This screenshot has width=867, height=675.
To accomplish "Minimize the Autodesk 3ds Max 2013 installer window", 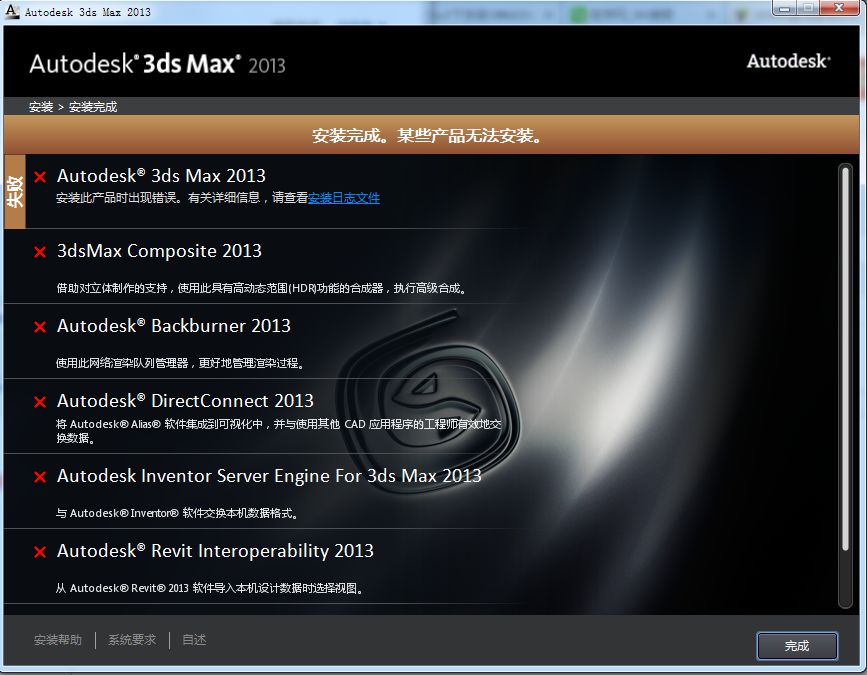I will coord(785,8).
